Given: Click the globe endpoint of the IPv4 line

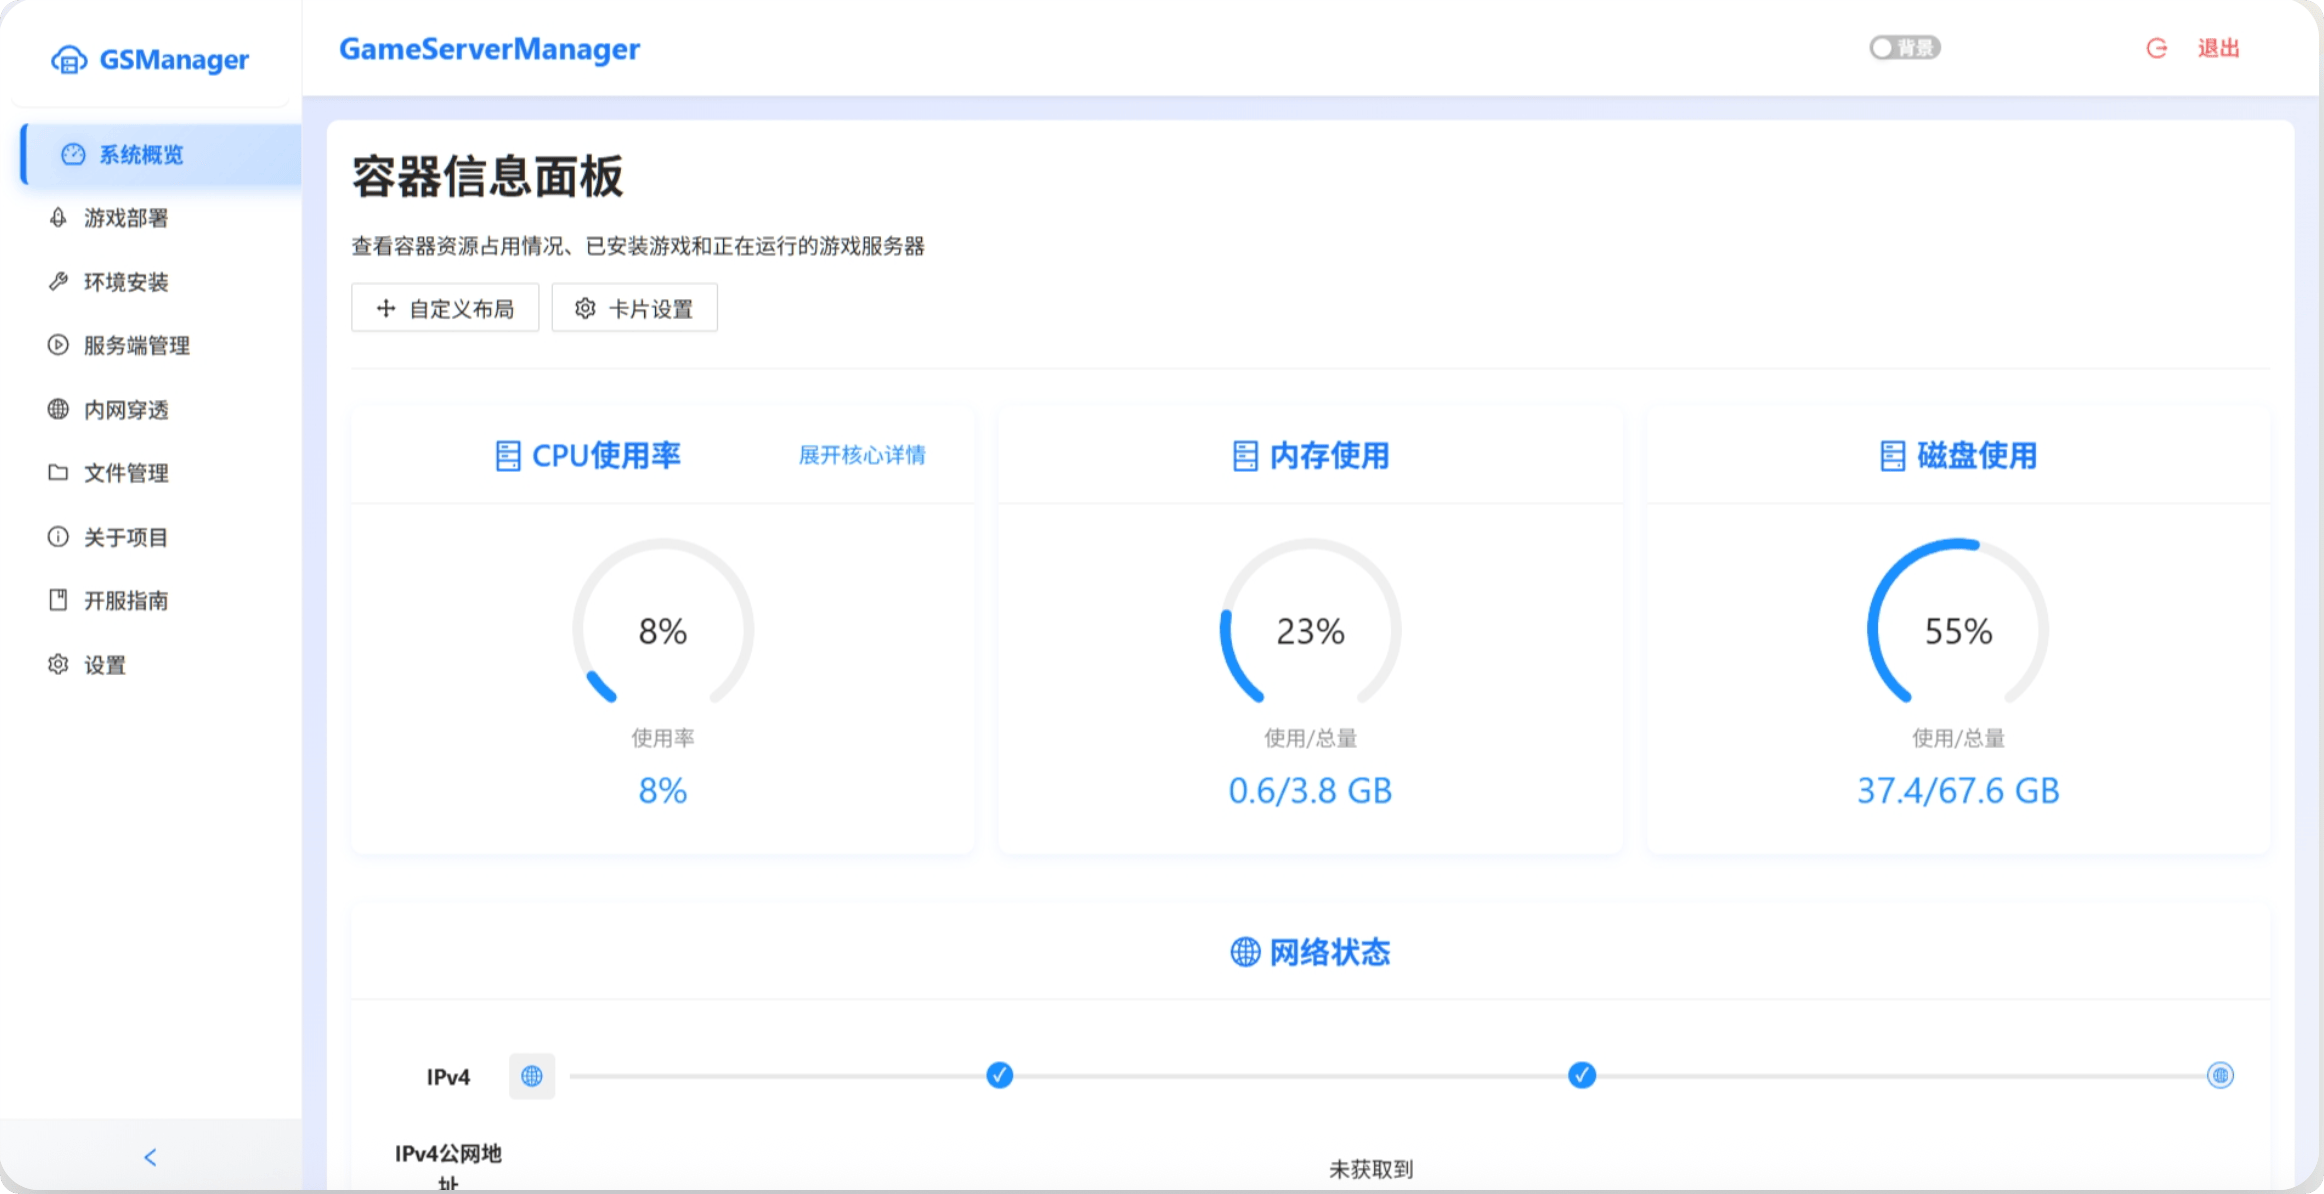Looking at the screenshot, I should click(x=2219, y=1075).
